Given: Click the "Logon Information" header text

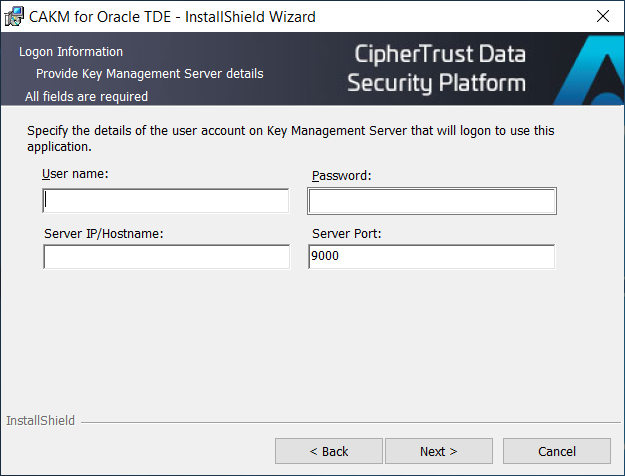Looking at the screenshot, I should click(71, 52).
